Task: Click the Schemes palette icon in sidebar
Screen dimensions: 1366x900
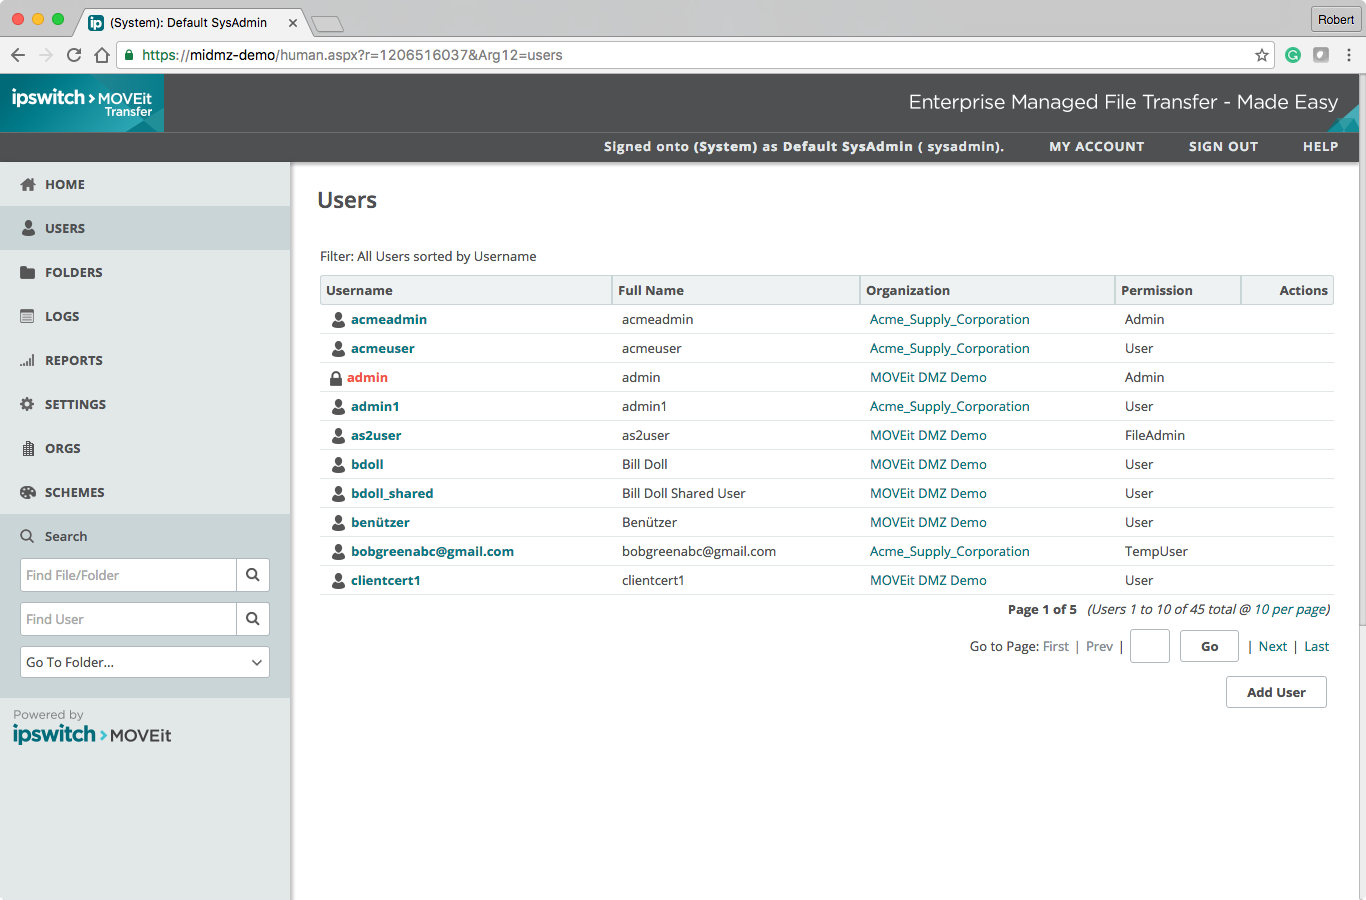Action: tap(28, 492)
